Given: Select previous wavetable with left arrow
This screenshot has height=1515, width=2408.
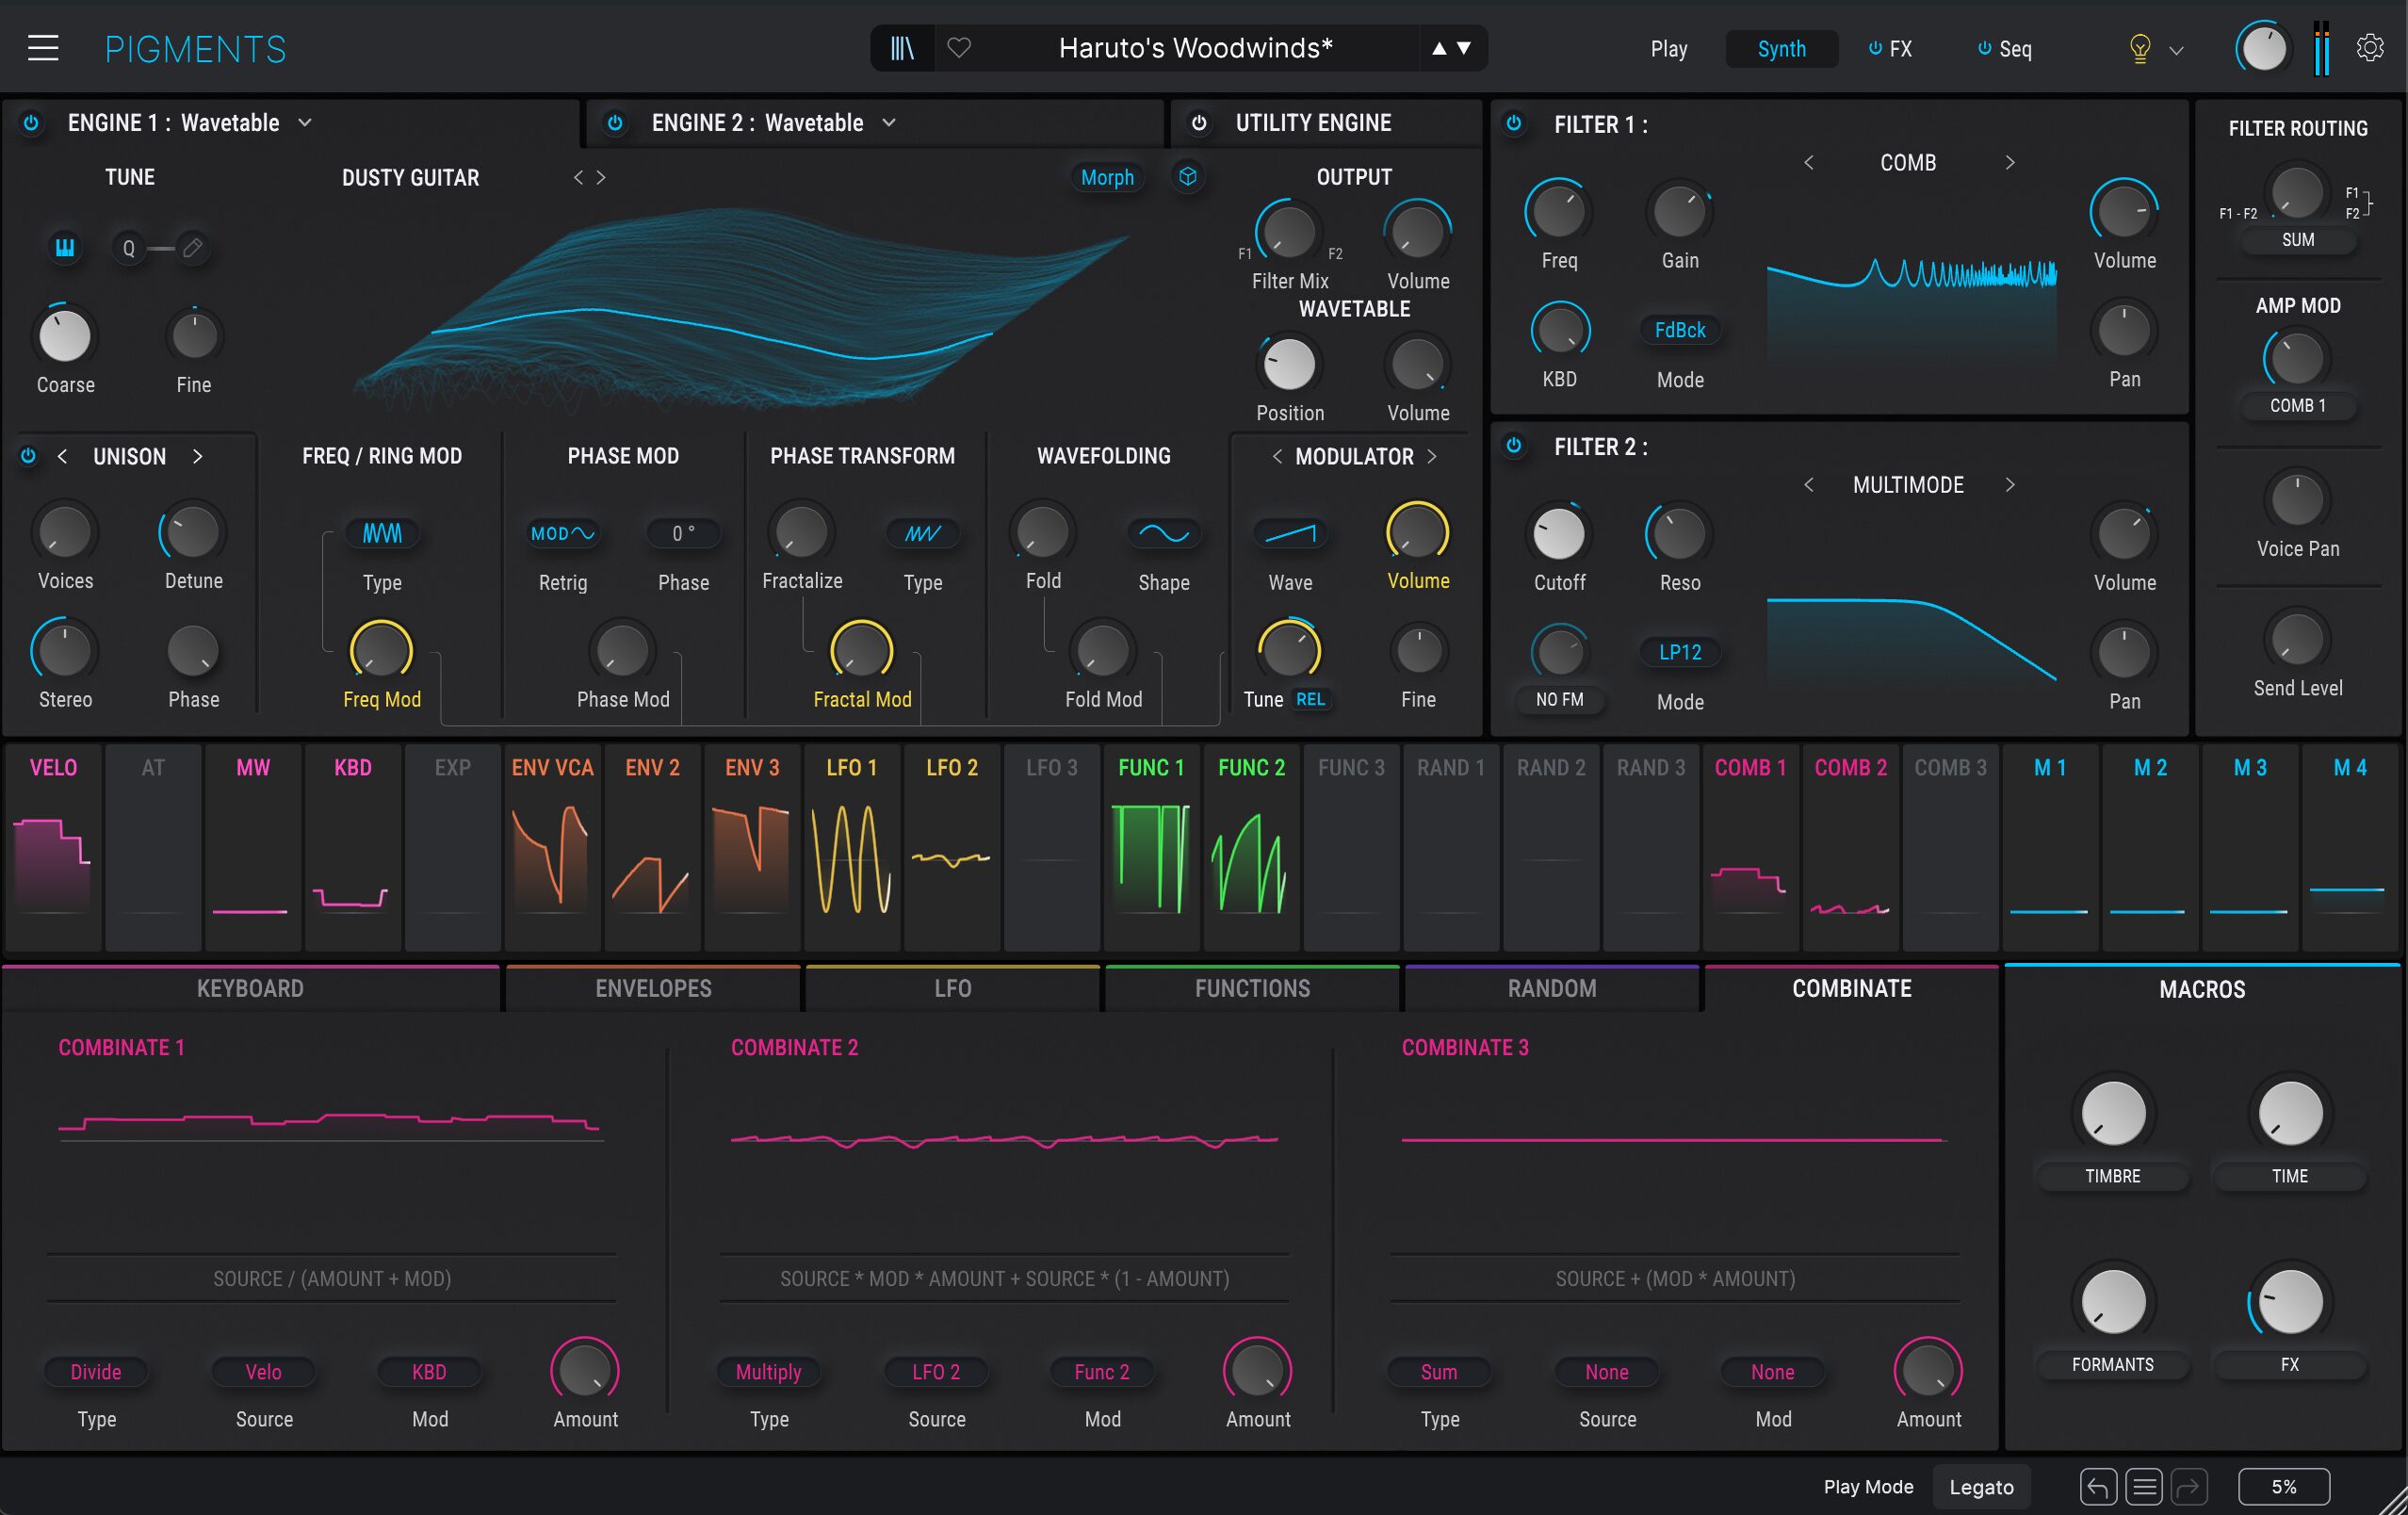Looking at the screenshot, I should [x=577, y=177].
